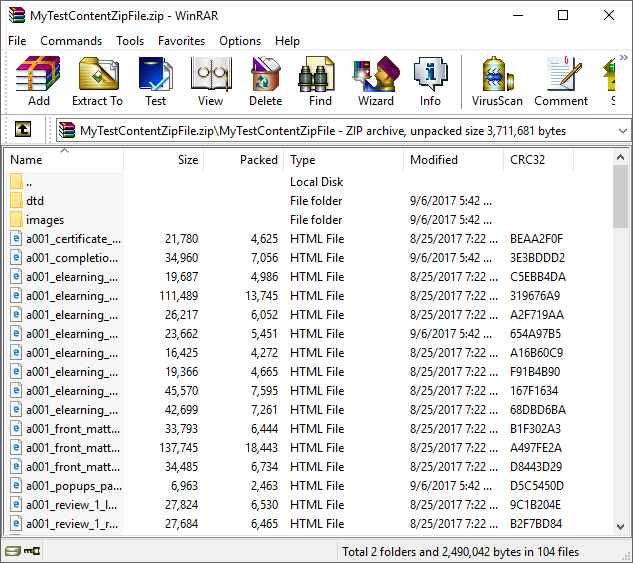Open the Commands menu
Image resolution: width=633 pixels, height=563 pixels.
[x=71, y=41]
